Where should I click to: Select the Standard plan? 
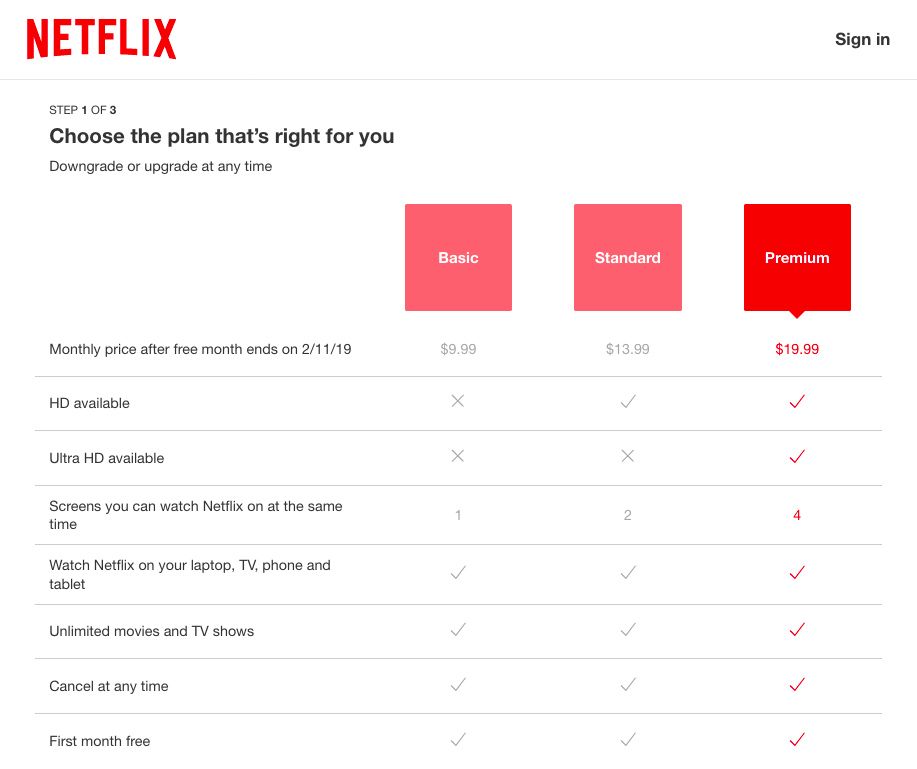627,257
